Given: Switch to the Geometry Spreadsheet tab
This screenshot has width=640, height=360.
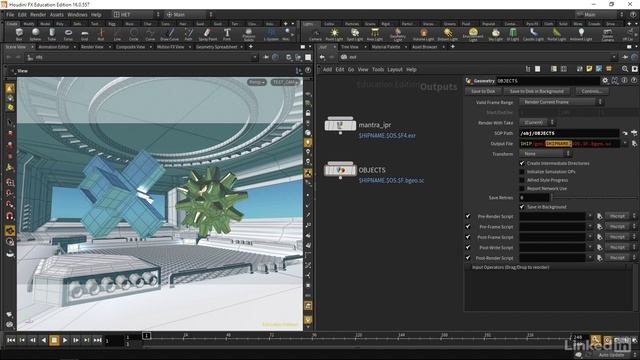Looking at the screenshot, I should tap(216, 47).
